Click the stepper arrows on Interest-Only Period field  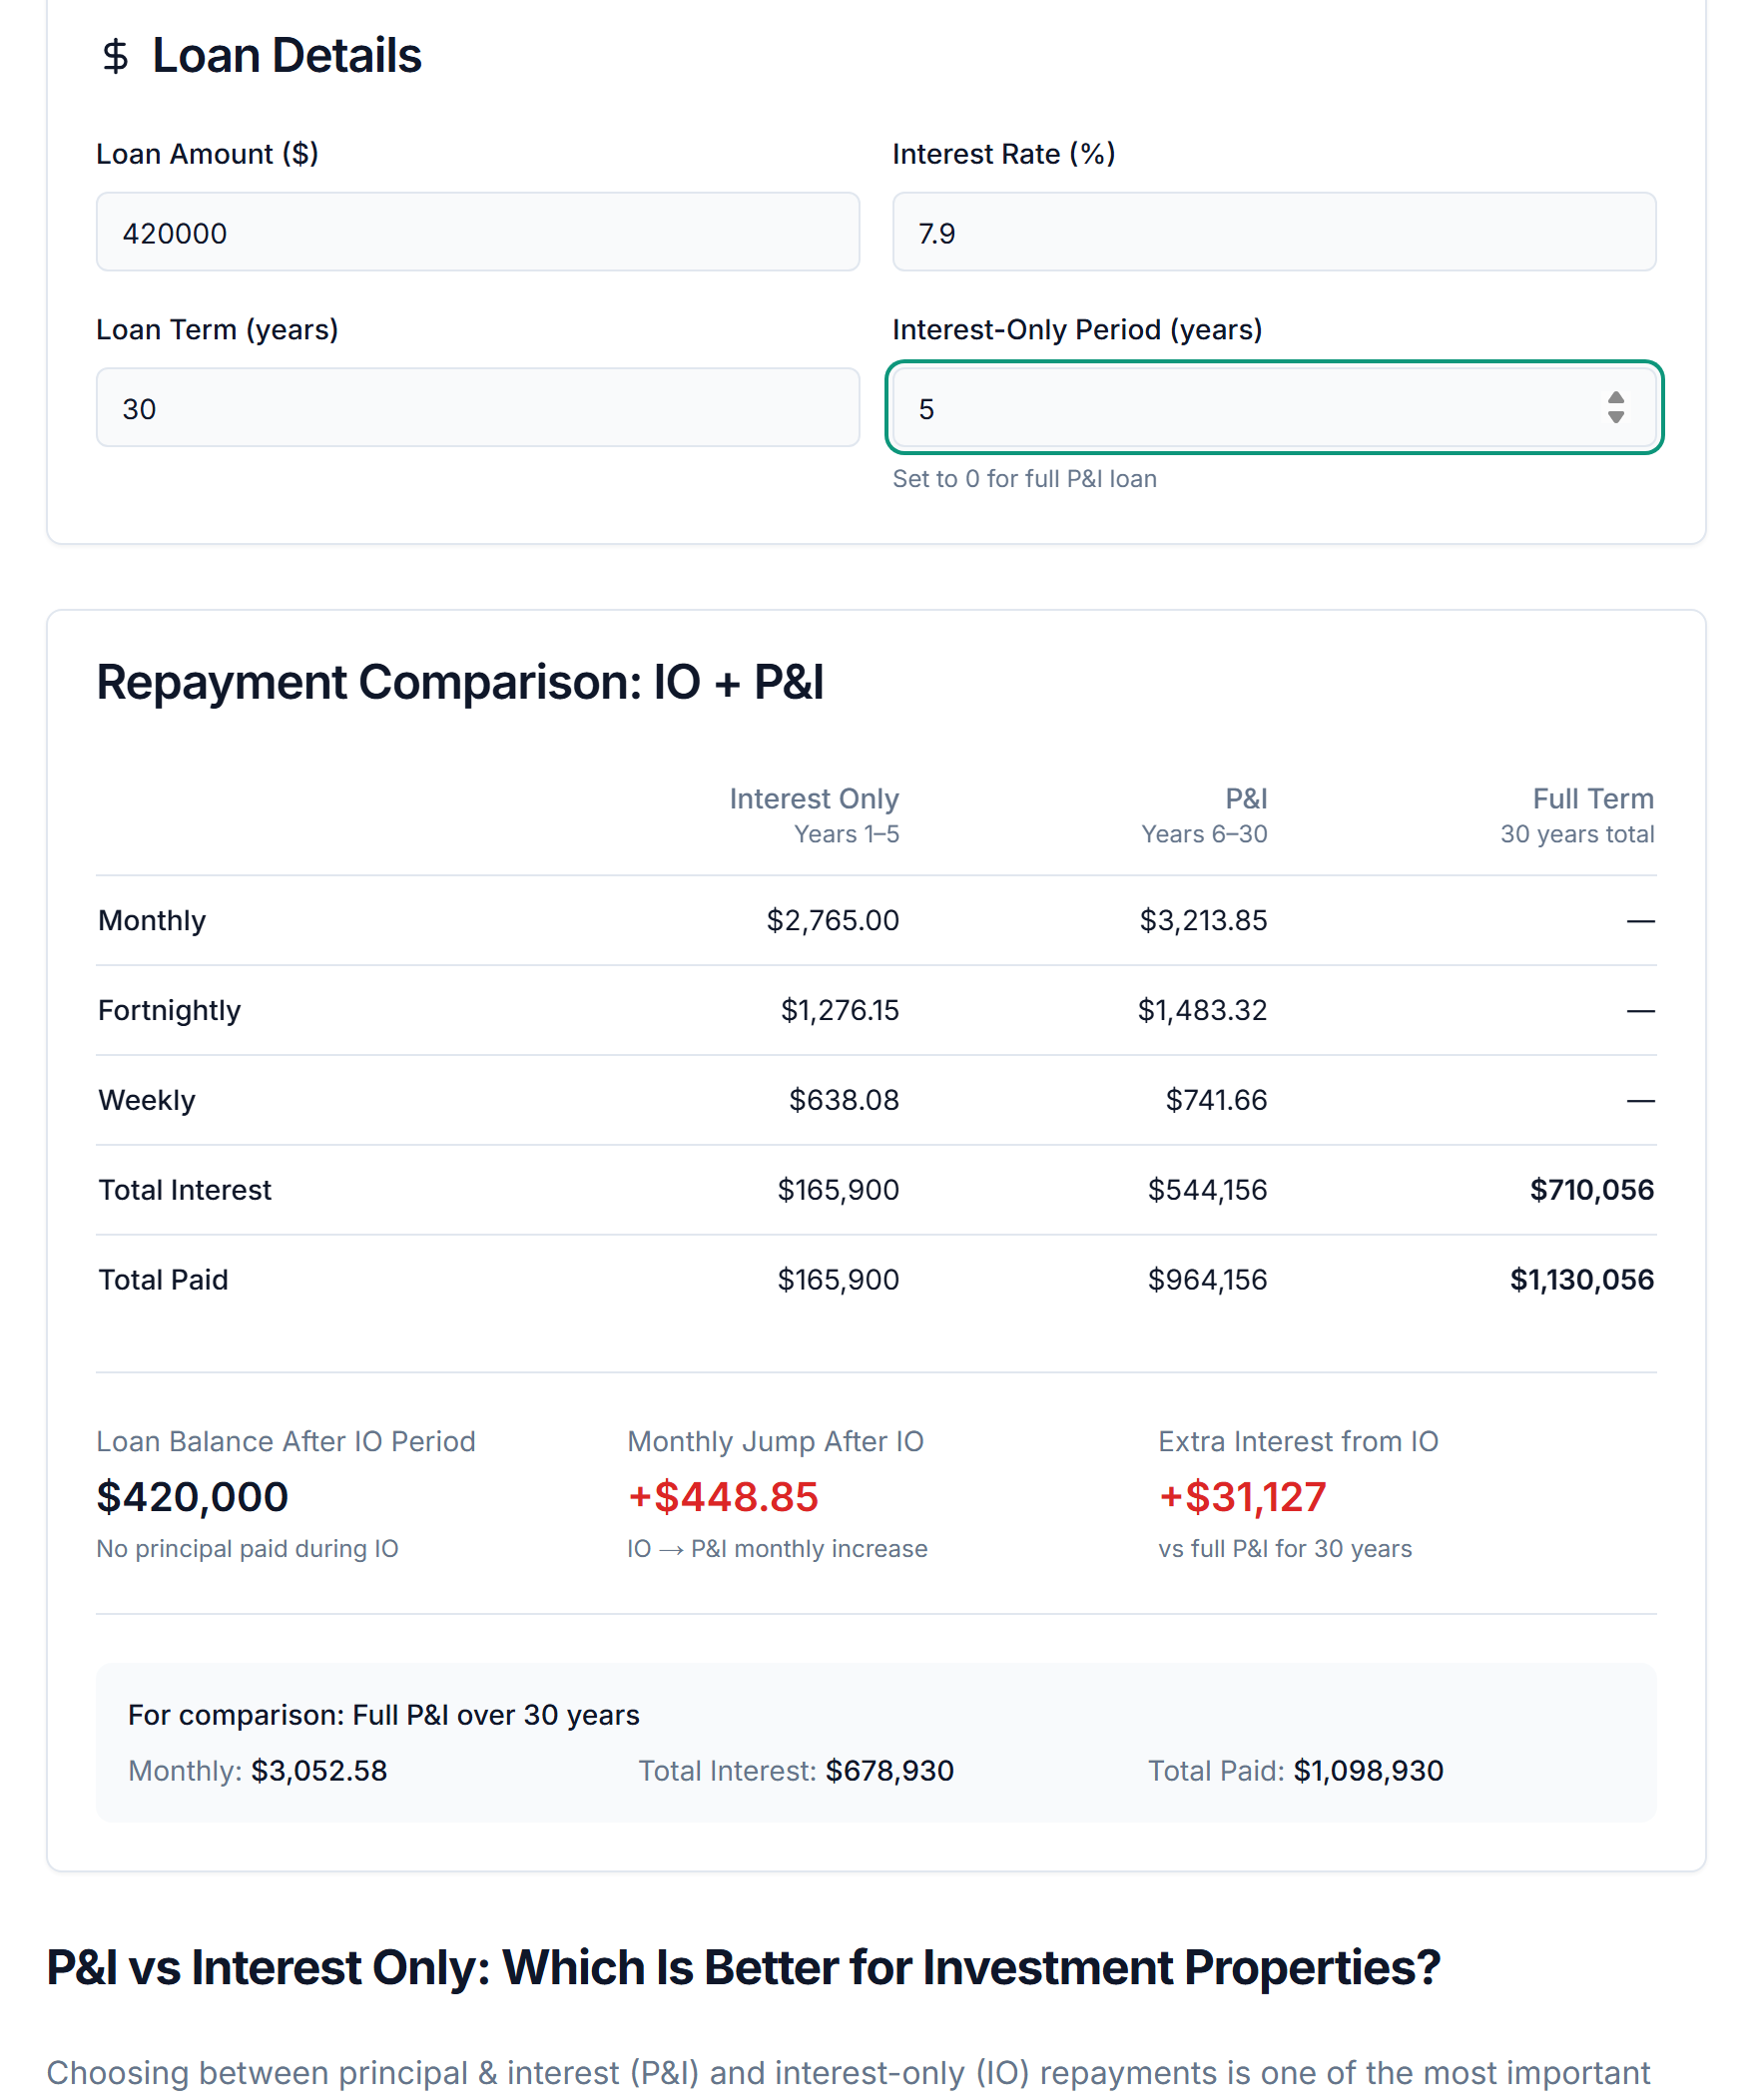(x=1617, y=407)
